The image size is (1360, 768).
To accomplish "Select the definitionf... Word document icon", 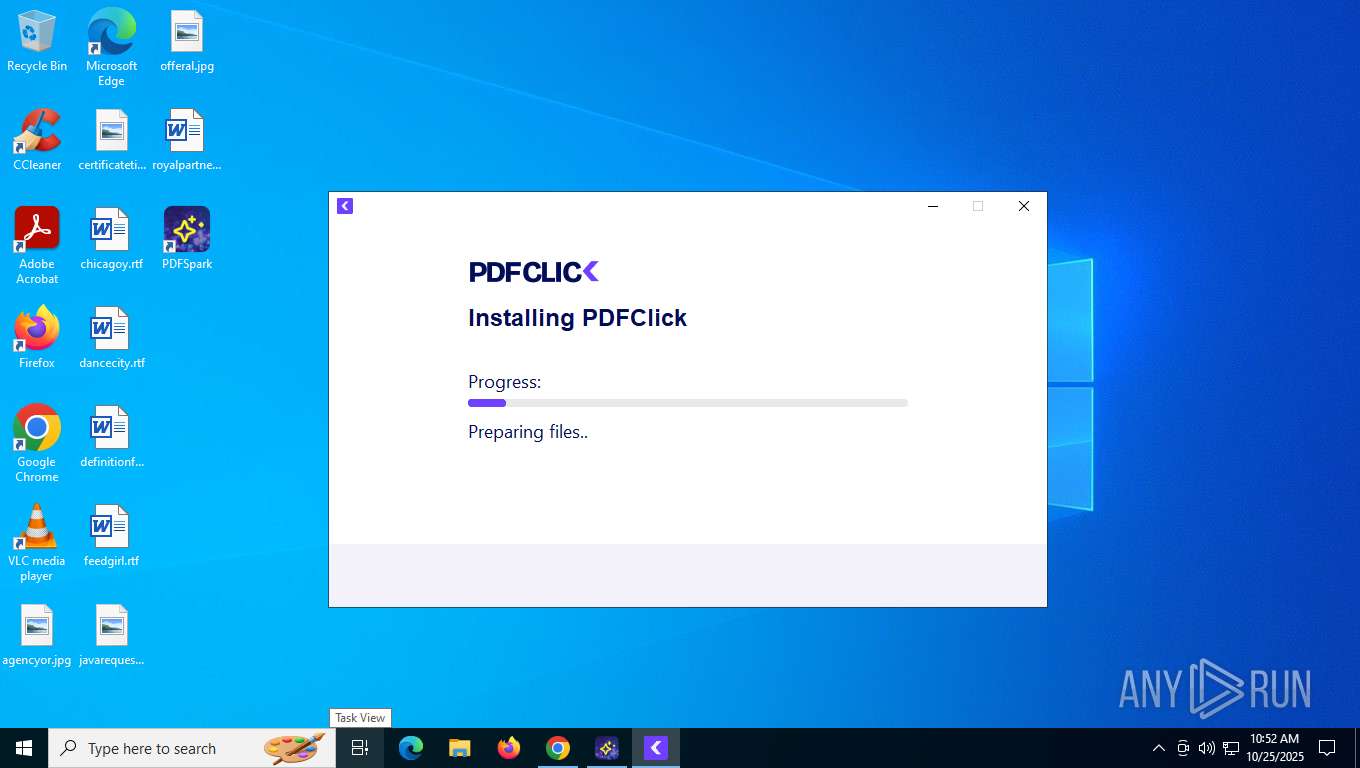I will pyautogui.click(x=112, y=437).
